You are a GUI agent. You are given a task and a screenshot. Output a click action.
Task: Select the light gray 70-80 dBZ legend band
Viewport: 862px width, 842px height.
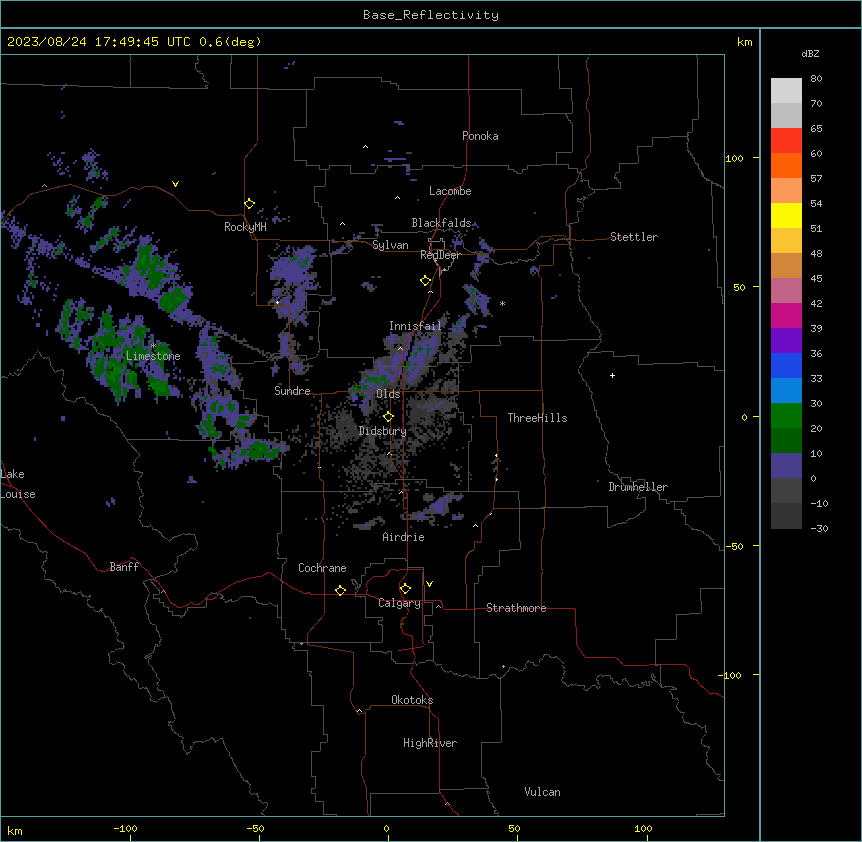[x=786, y=91]
